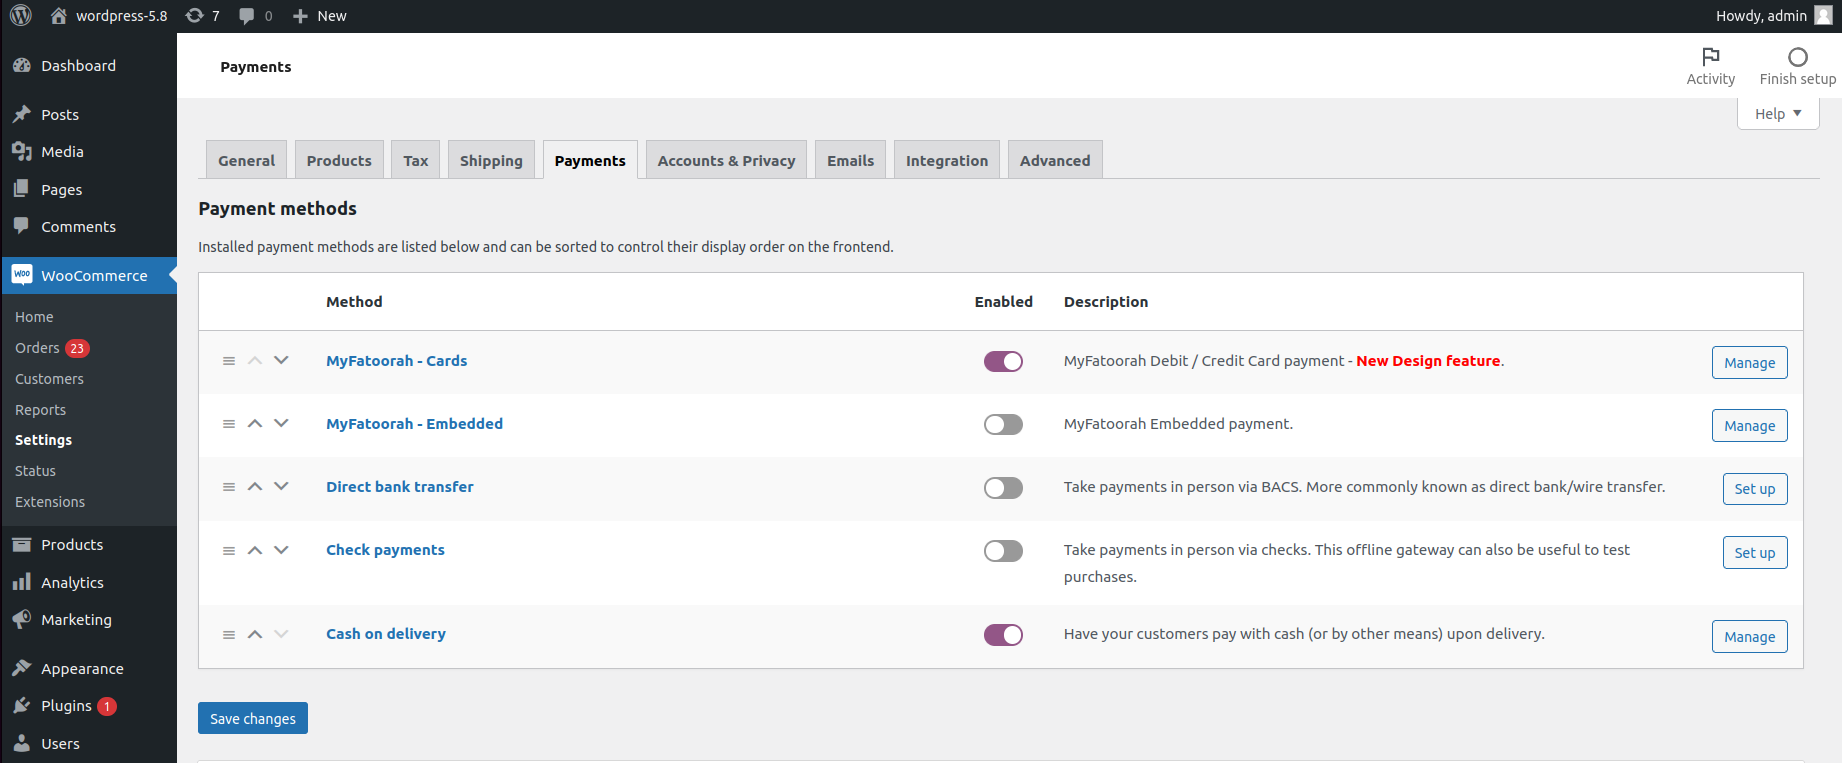
Task: Click drag handle for Cash on delivery row
Action: tap(229, 635)
